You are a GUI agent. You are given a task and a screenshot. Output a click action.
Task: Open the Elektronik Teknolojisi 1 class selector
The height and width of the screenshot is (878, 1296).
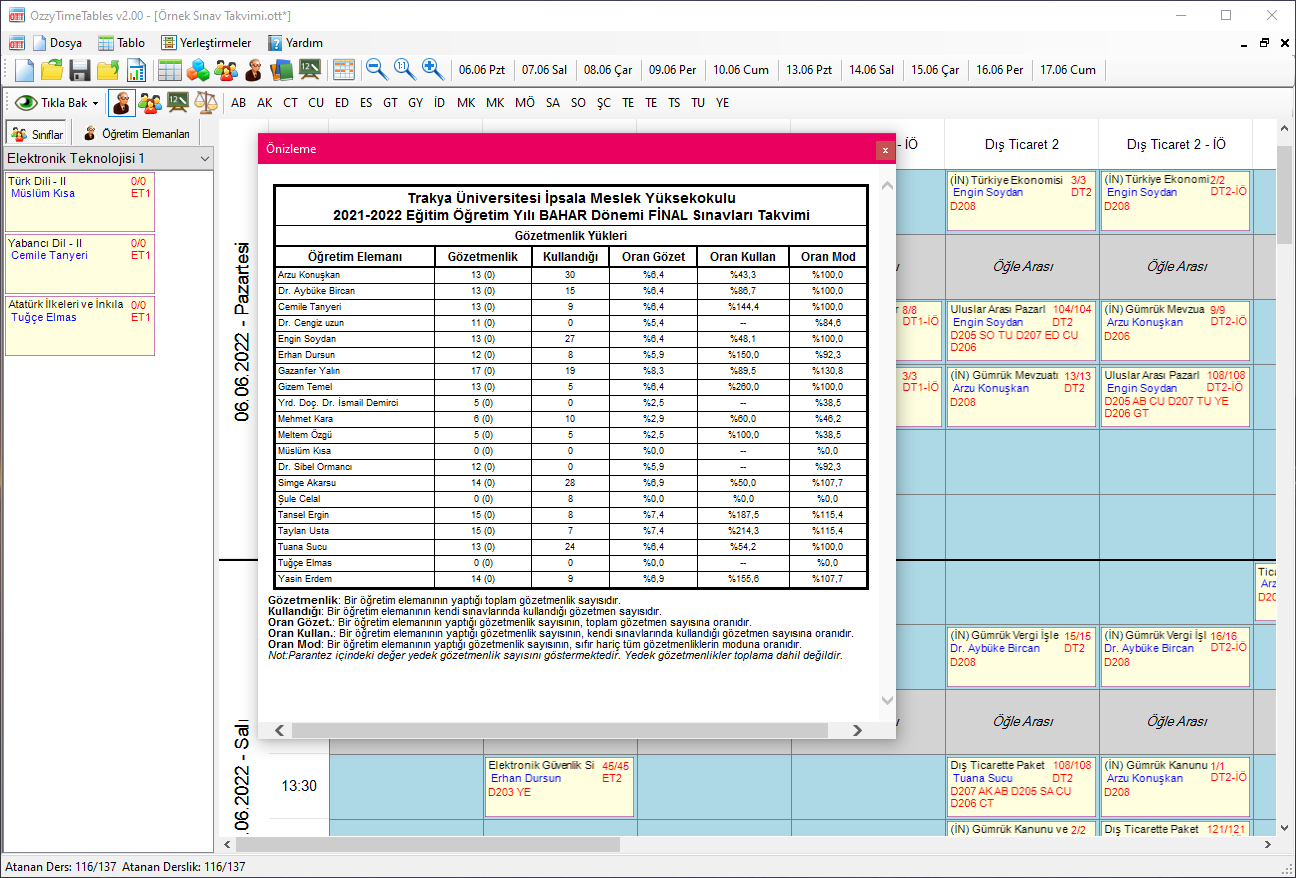(105, 157)
